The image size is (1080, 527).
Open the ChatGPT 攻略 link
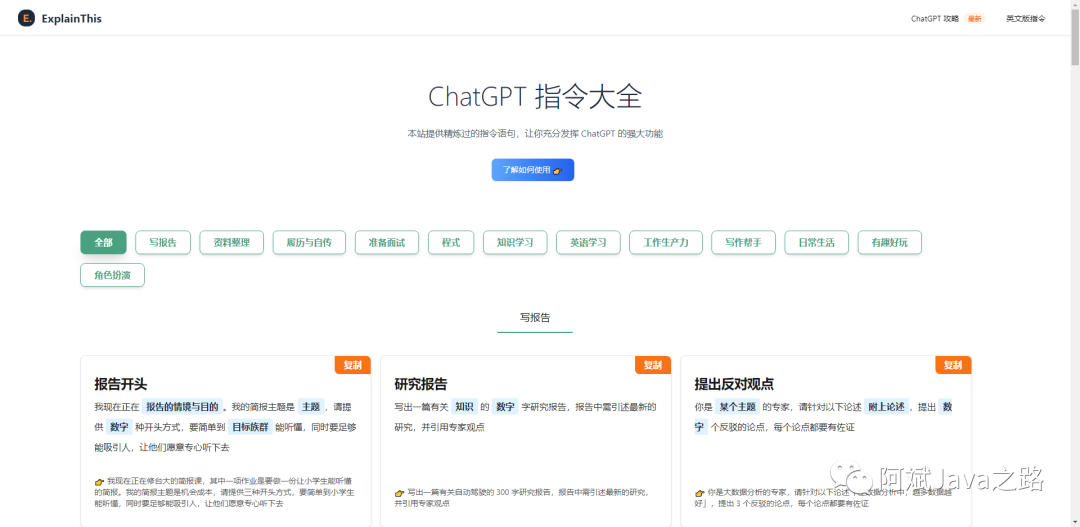point(934,18)
